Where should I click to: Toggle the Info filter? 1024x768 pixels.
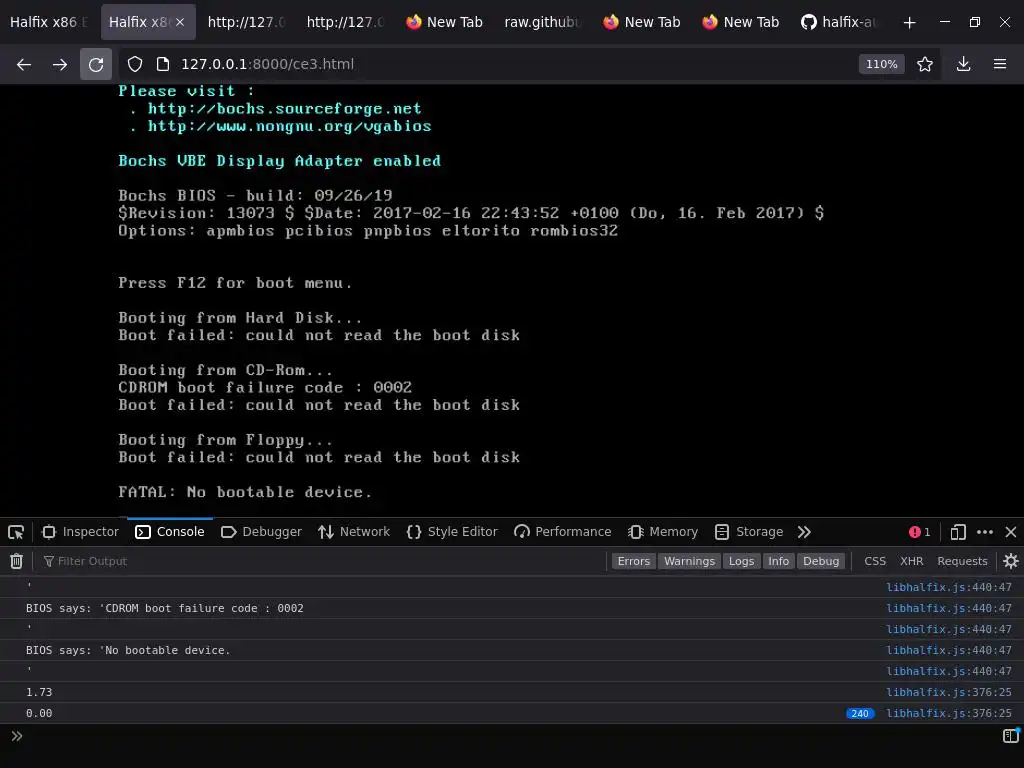coord(778,561)
